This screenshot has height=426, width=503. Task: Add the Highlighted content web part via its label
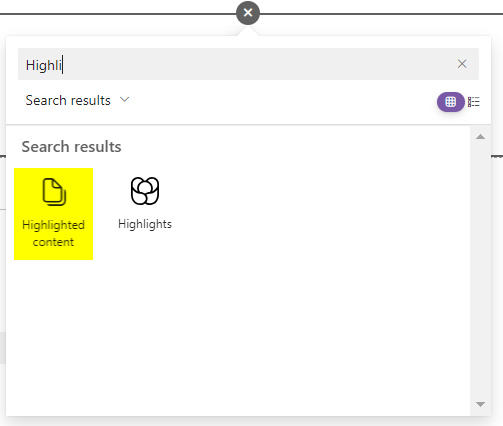(x=53, y=233)
